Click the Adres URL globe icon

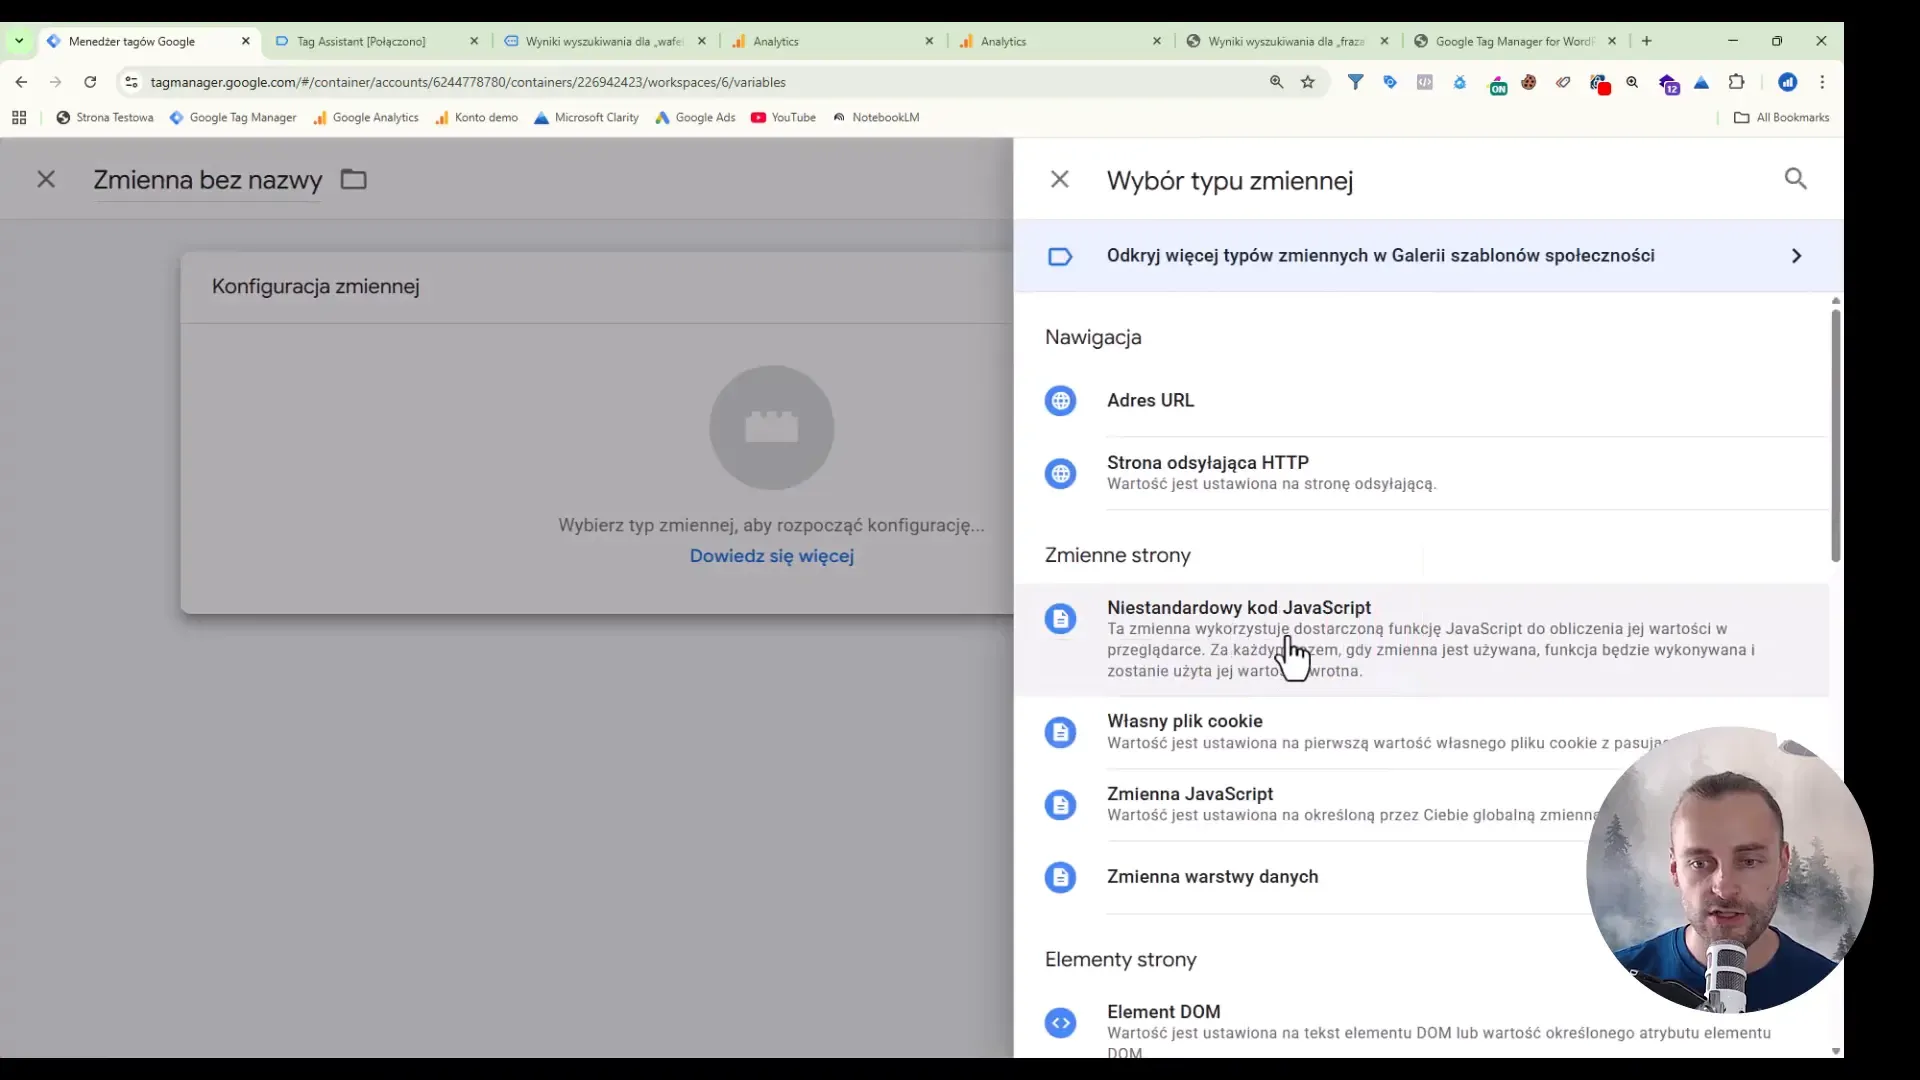tap(1060, 401)
